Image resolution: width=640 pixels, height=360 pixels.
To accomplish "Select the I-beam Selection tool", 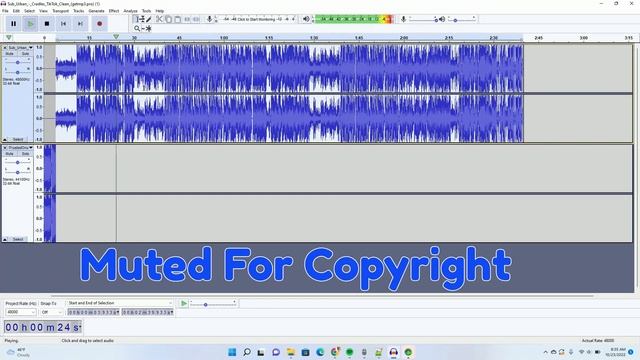I will pos(137,19).
